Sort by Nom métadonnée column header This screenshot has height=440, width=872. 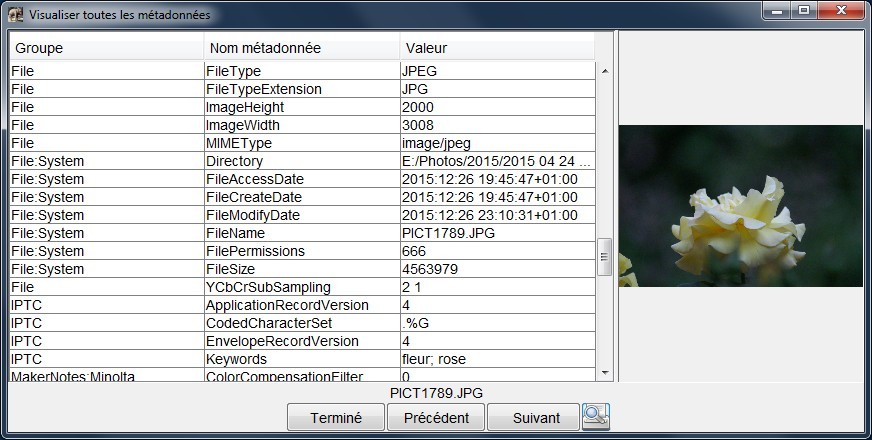click(302, 48)
